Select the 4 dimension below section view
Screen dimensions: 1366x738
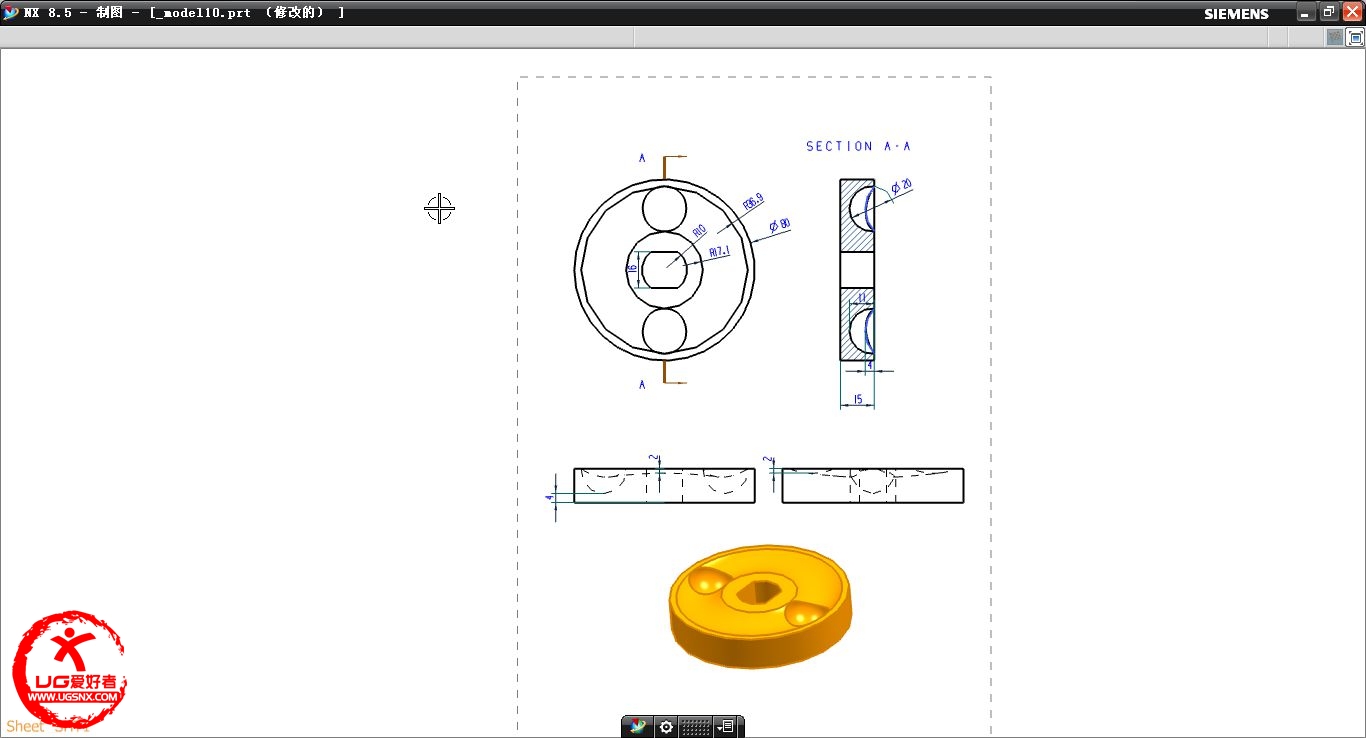pyautogui.click(x=869, y=365)
